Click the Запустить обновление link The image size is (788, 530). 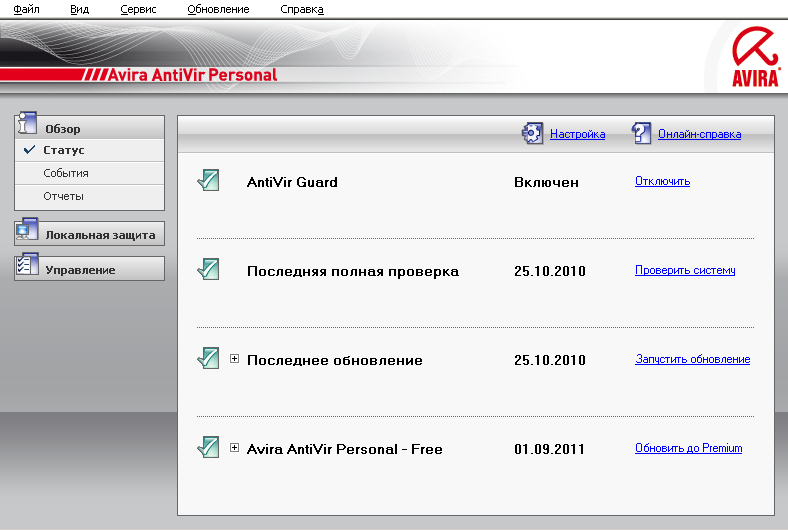coord(693,359)
